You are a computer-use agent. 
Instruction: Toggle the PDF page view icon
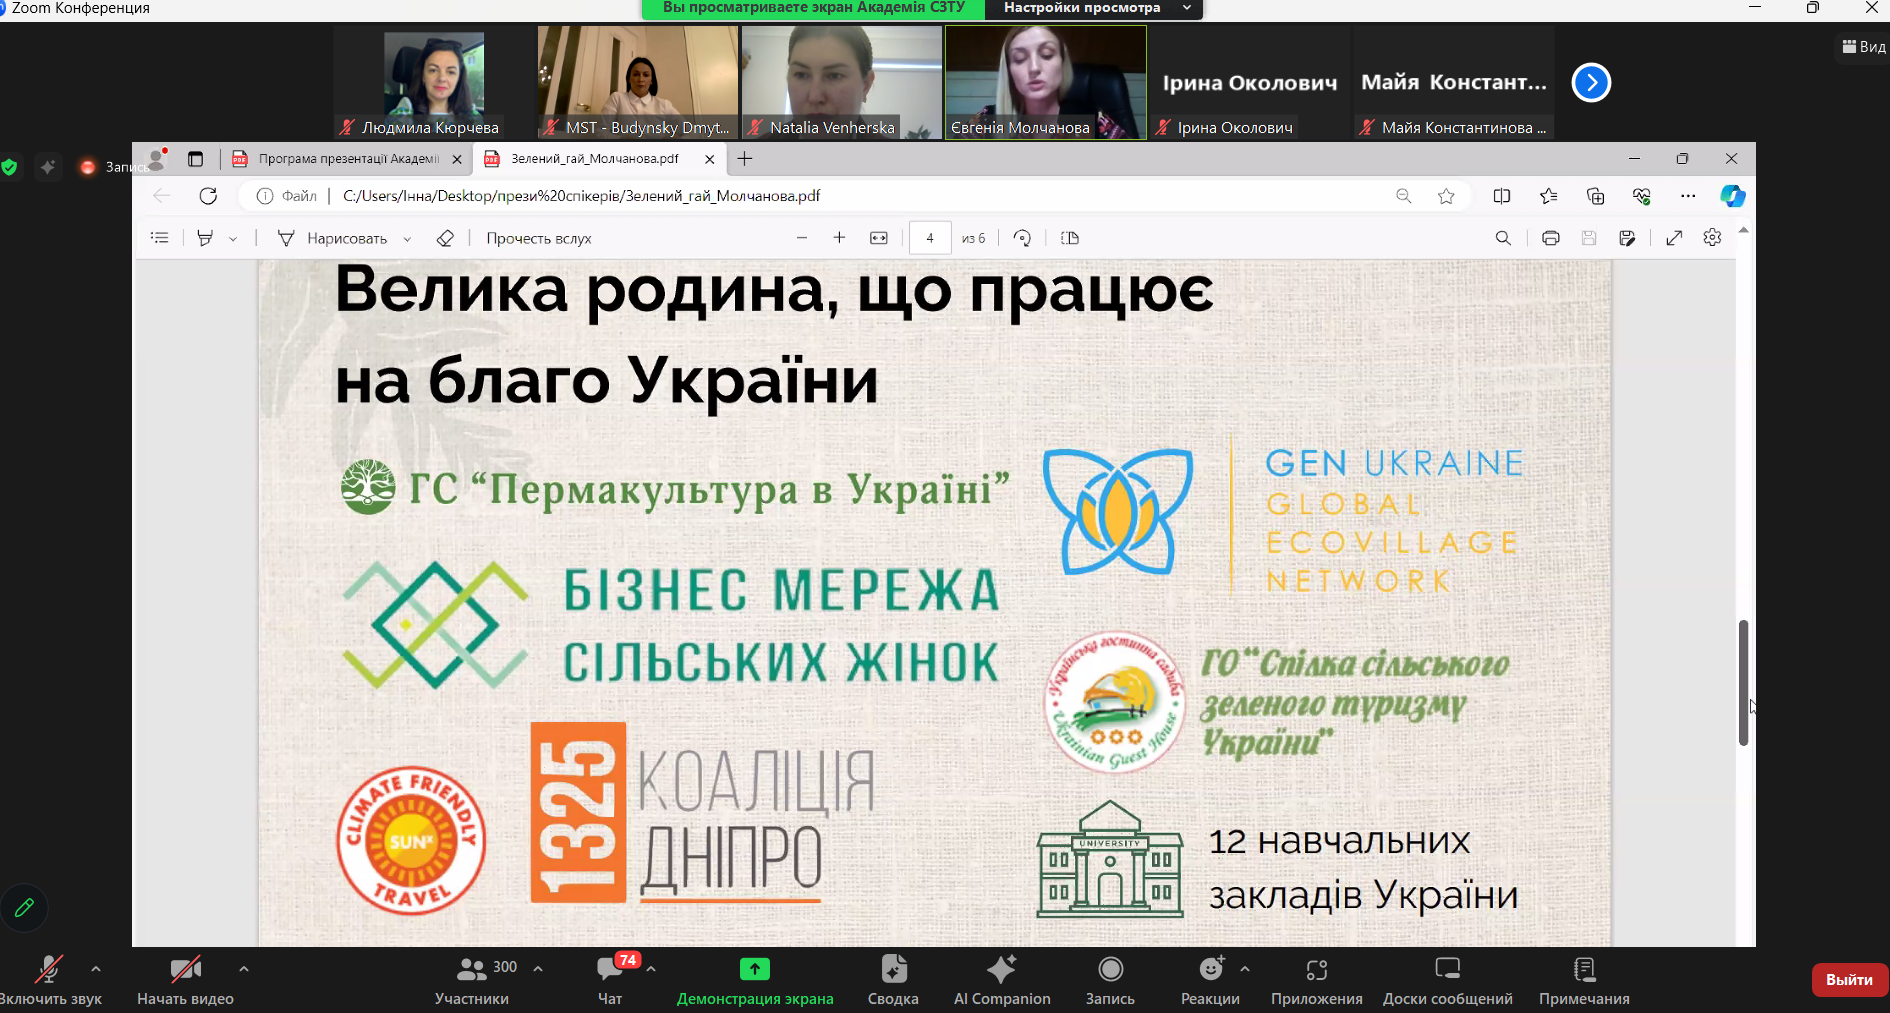coord(1070,238)
